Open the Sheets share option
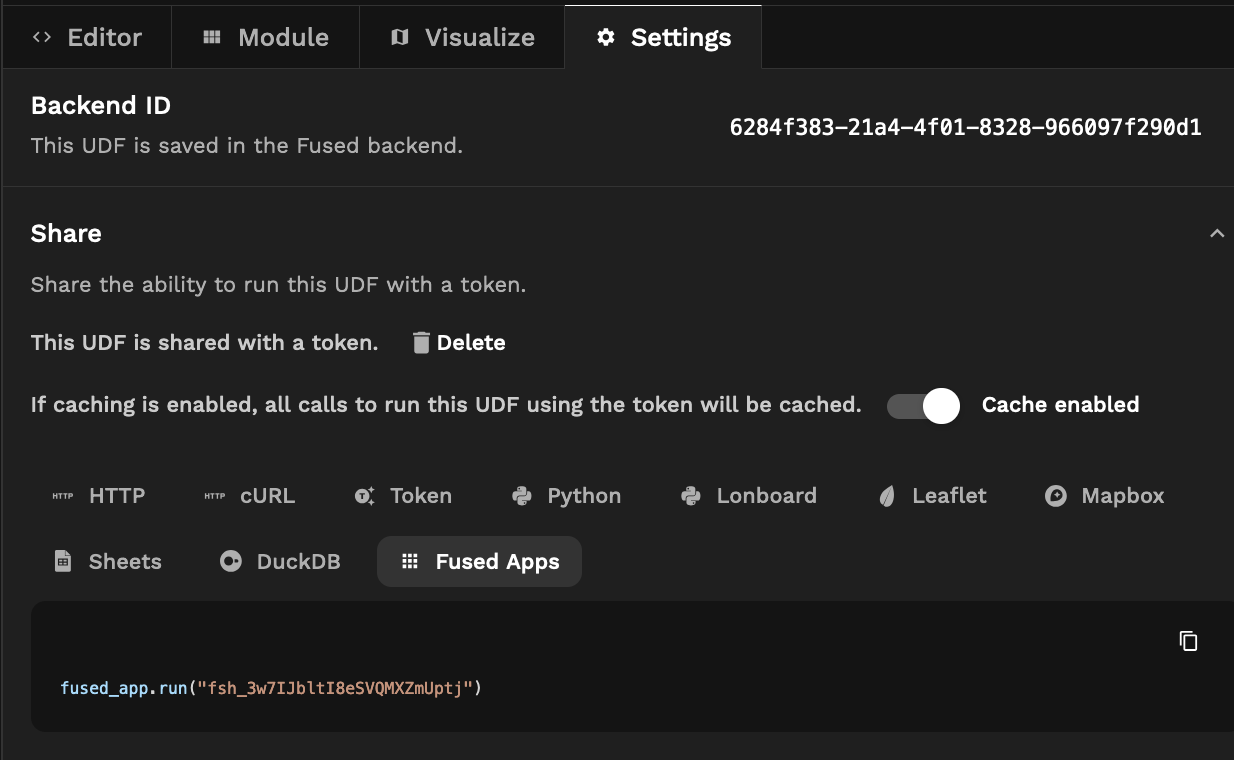This screenshot has height=760, width=1234. point(107,562)
